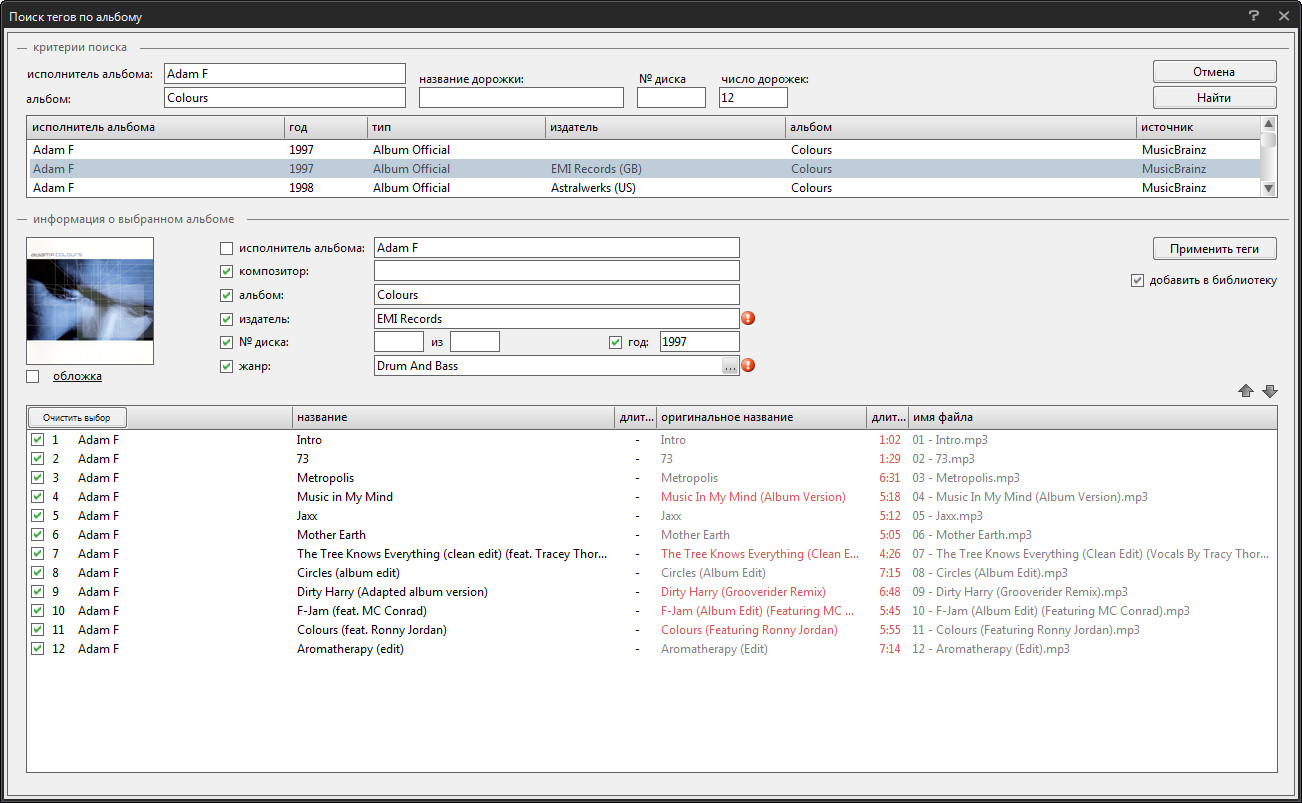Image resolution: width=1302 pixels, height=803 pixels.
Task: Toggle исполнитель альбома checkbox
Action: tap(226, 248)
